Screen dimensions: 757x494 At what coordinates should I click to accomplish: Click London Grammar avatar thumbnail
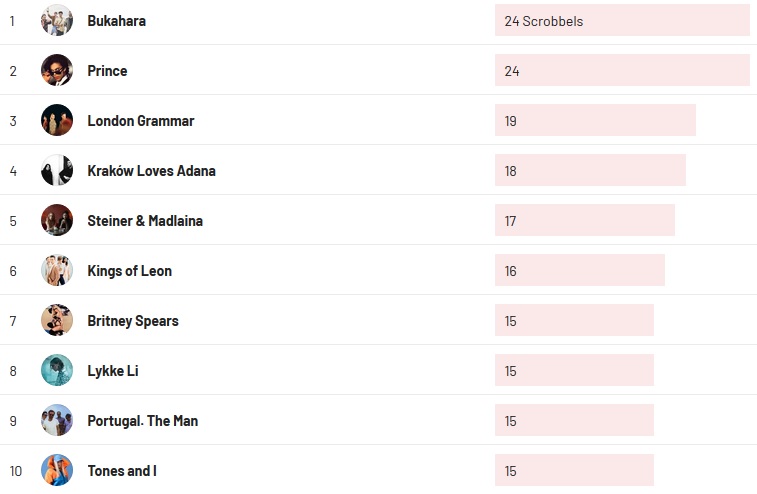pyautogui.click(x=57, y=120)
